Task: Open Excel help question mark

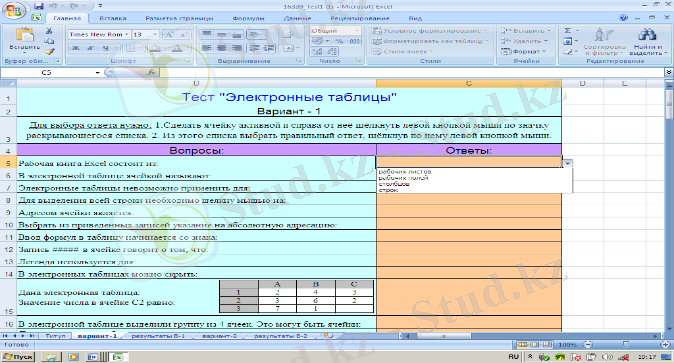Action: click(x=624, y=18)
